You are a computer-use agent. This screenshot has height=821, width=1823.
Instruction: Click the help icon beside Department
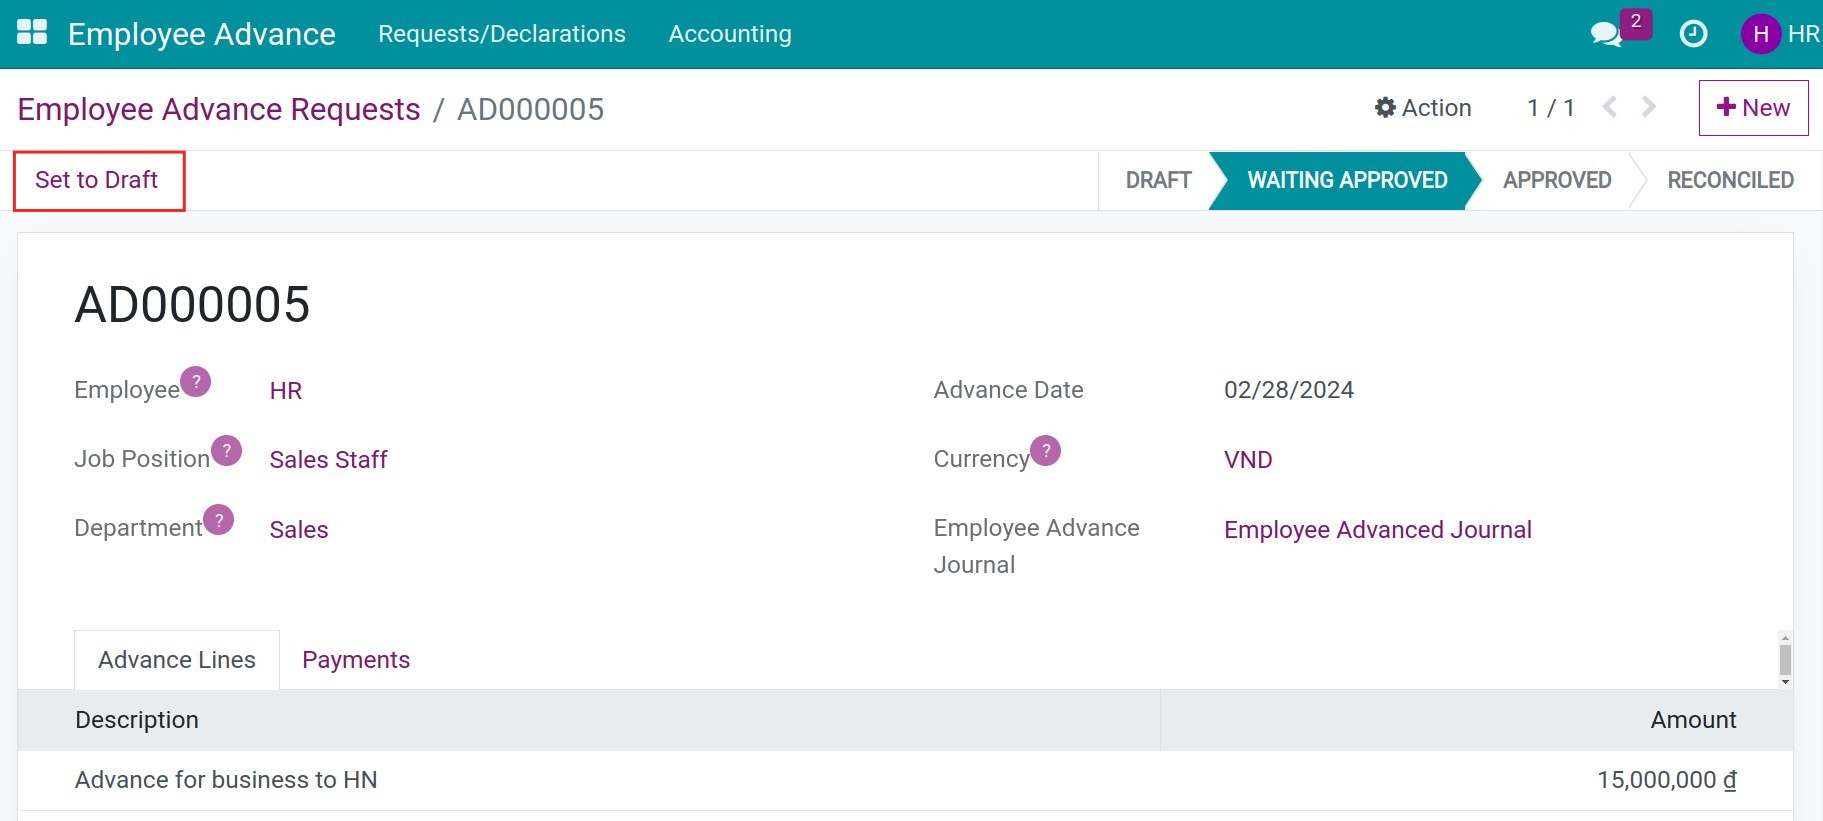[x=219, y=520]
